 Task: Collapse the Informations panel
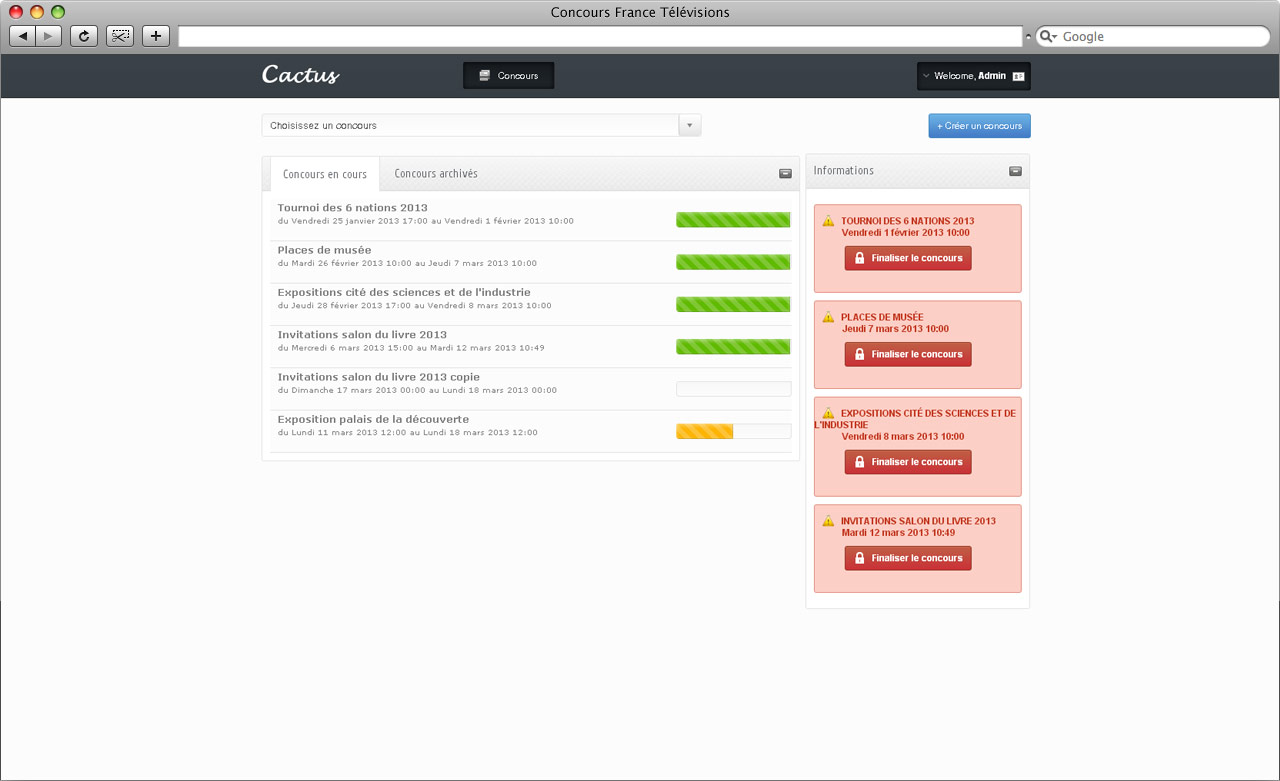pos(1015,171)
